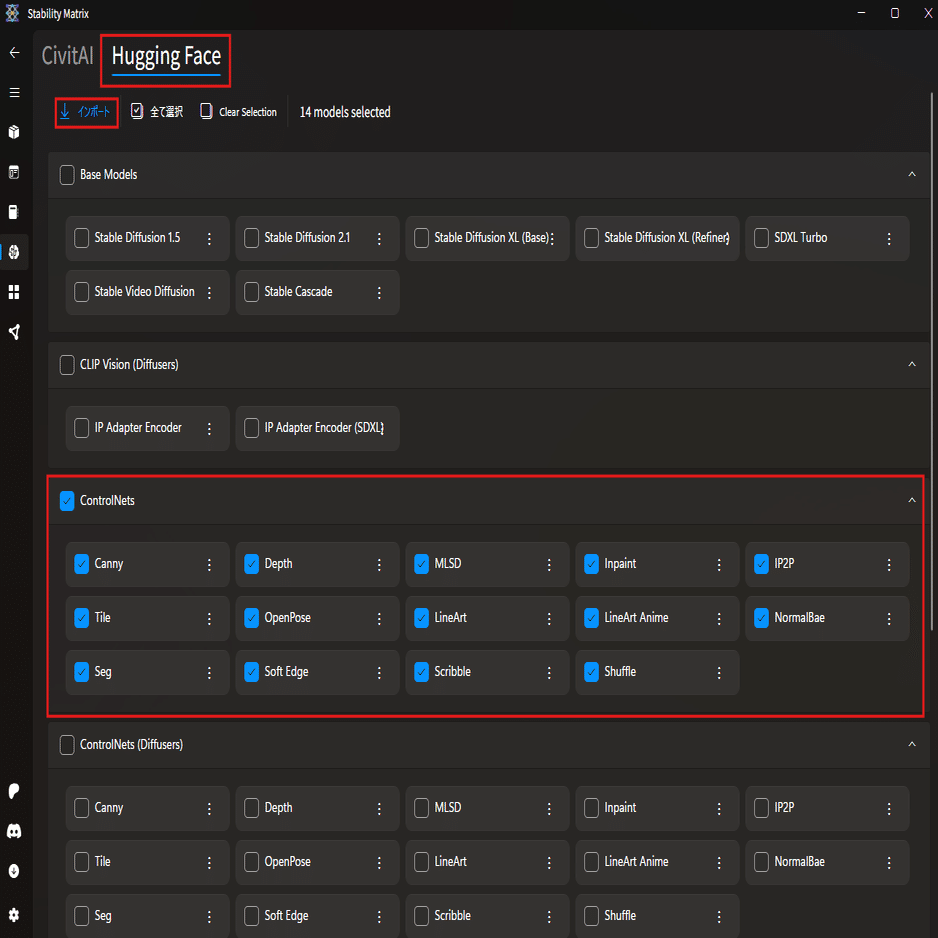The image size is (938, 938).
Task: Check the IP Adapter Encoder (SDXL) checkbox
Action: pyautogui.click(x=251, y=428)
